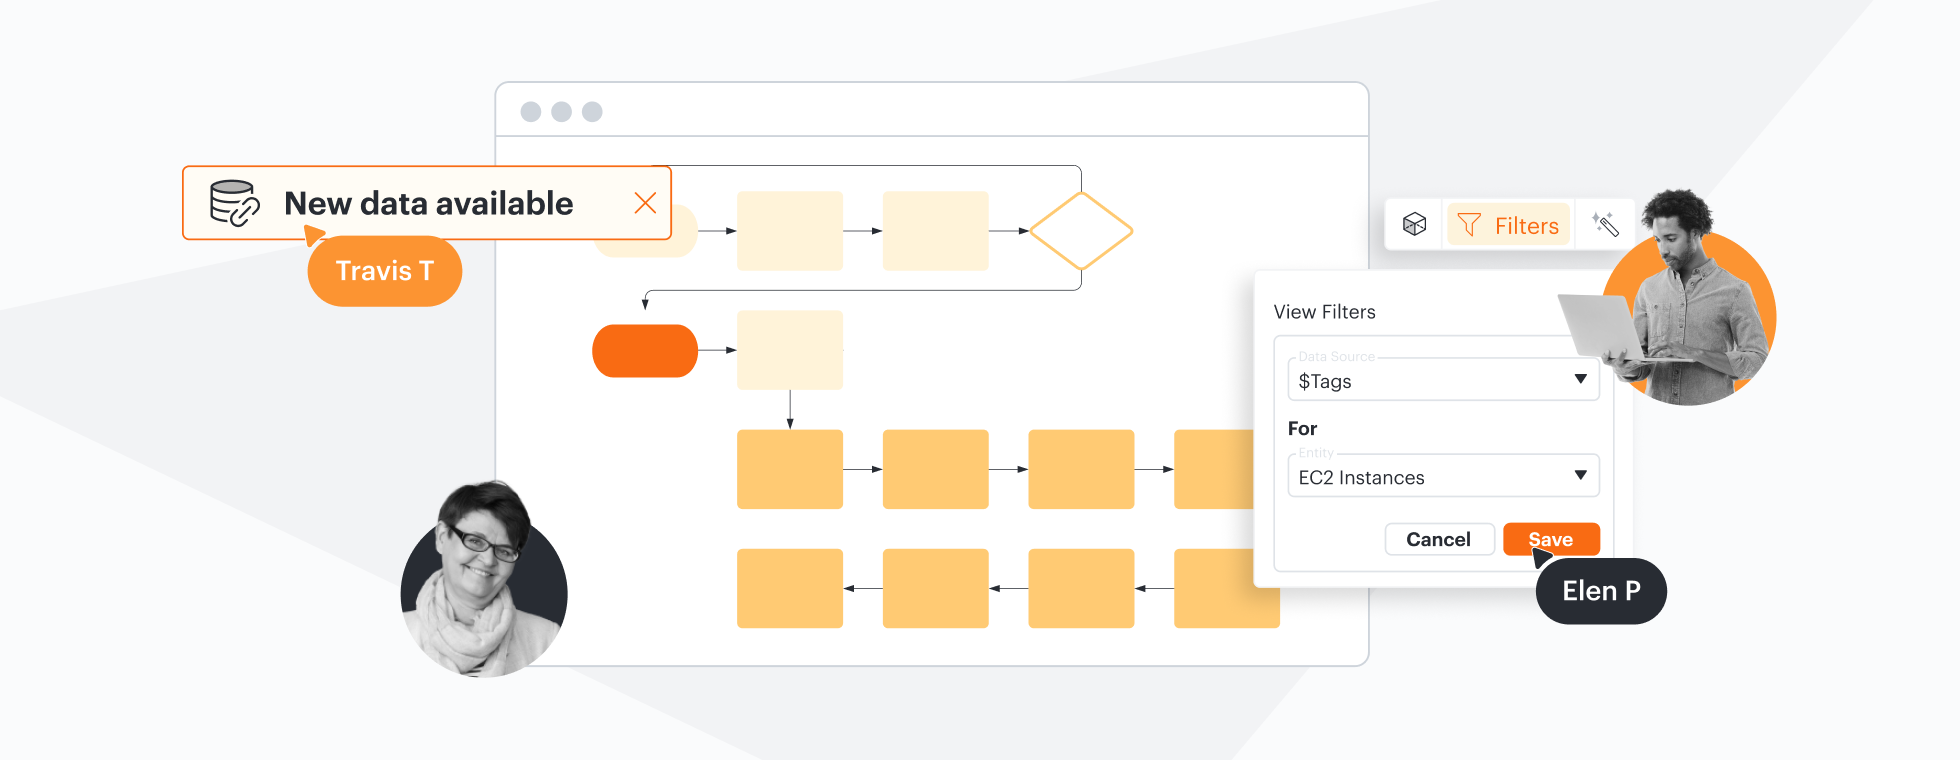Click the third gray window dot
The width and height of the screenshot is (1960, 760).
[x=592, y=112]
